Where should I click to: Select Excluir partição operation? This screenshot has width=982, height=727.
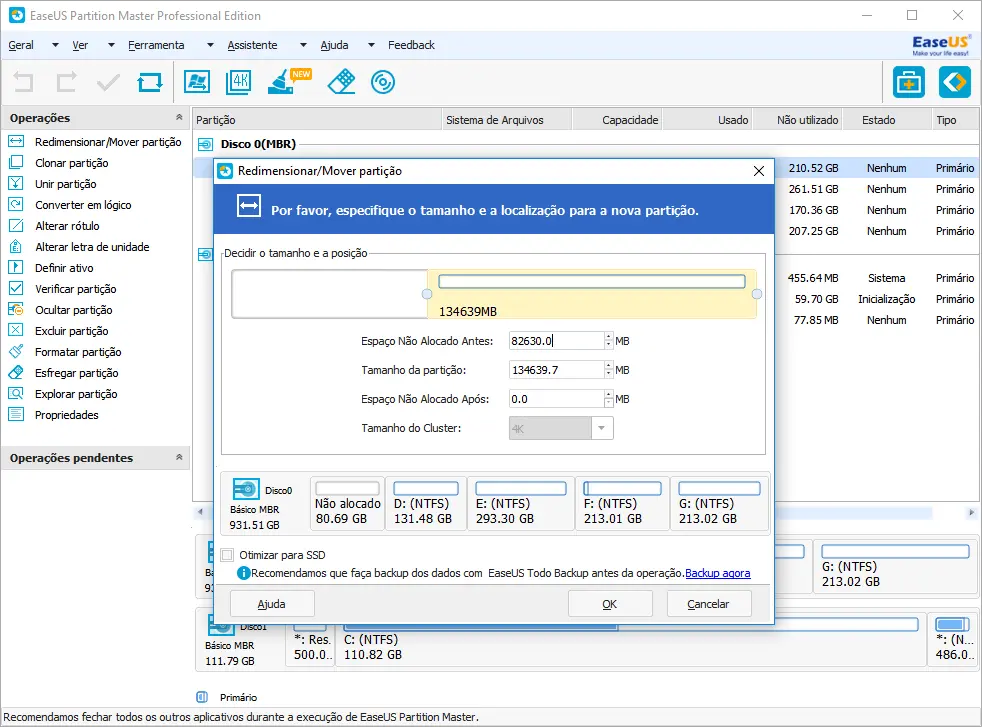tap(71, 331)
